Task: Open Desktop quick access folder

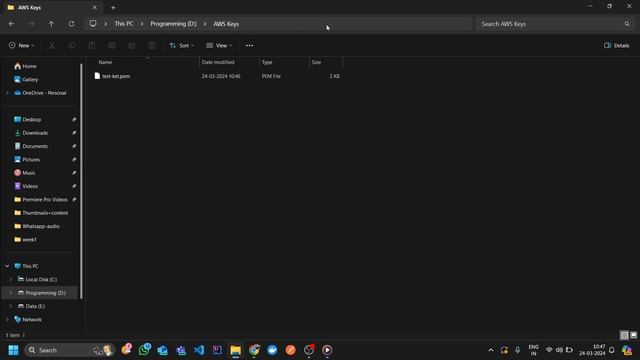Action: (x=31, y=120)
